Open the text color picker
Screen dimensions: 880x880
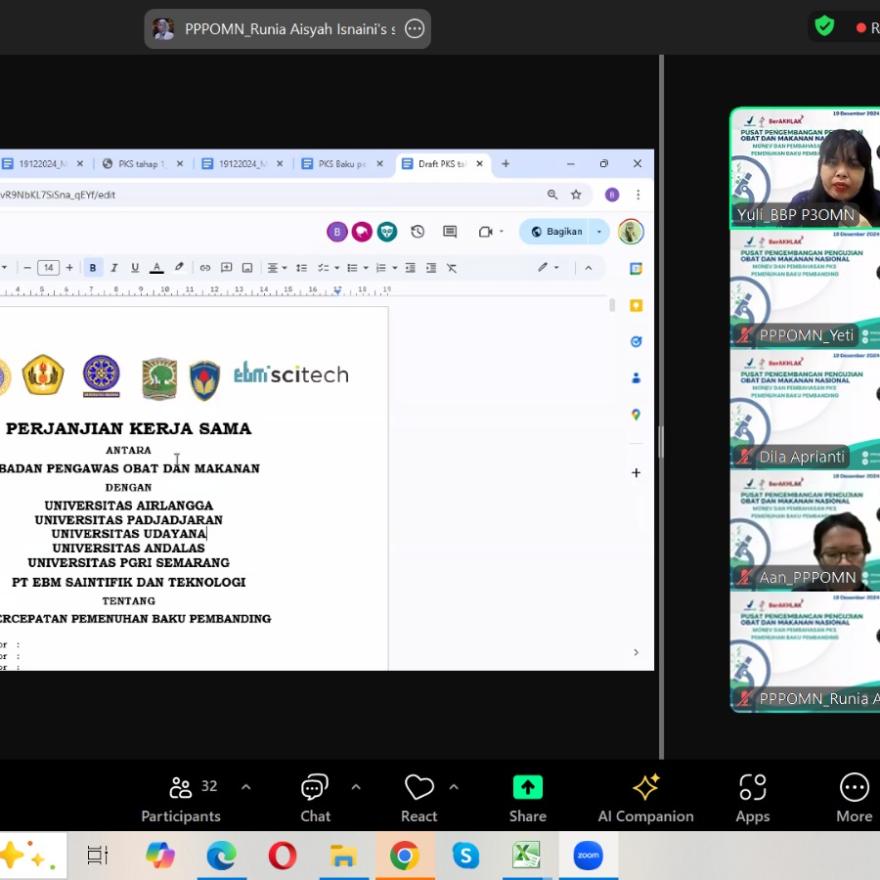pos(157,268)
